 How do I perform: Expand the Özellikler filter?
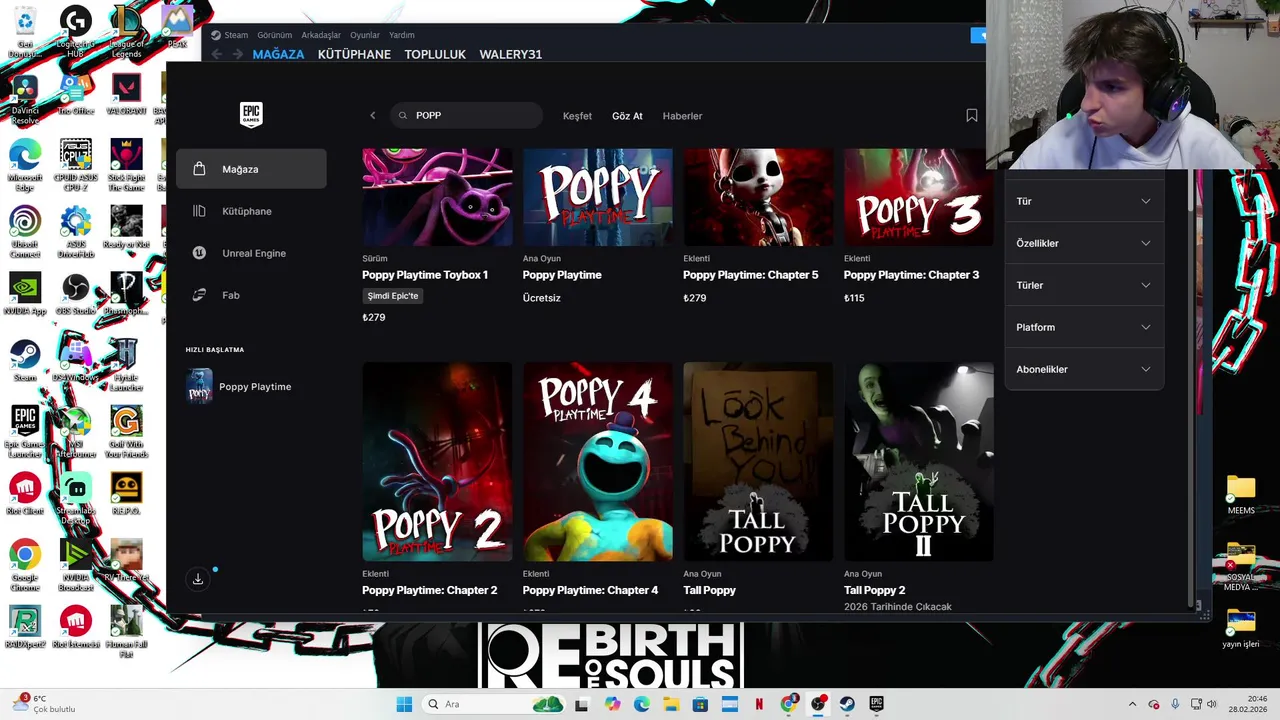coord(1084,243)
